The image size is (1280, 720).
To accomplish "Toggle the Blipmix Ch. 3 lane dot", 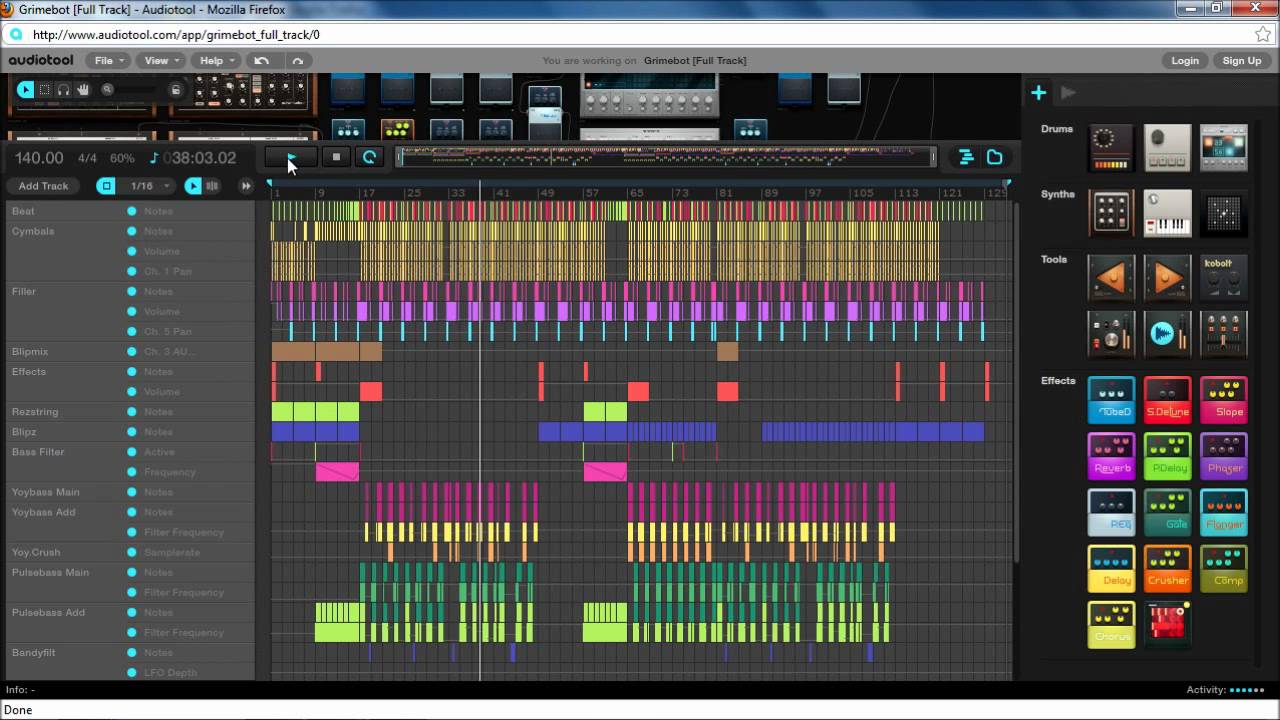I will pyautogui.click(x=131, y=352).
